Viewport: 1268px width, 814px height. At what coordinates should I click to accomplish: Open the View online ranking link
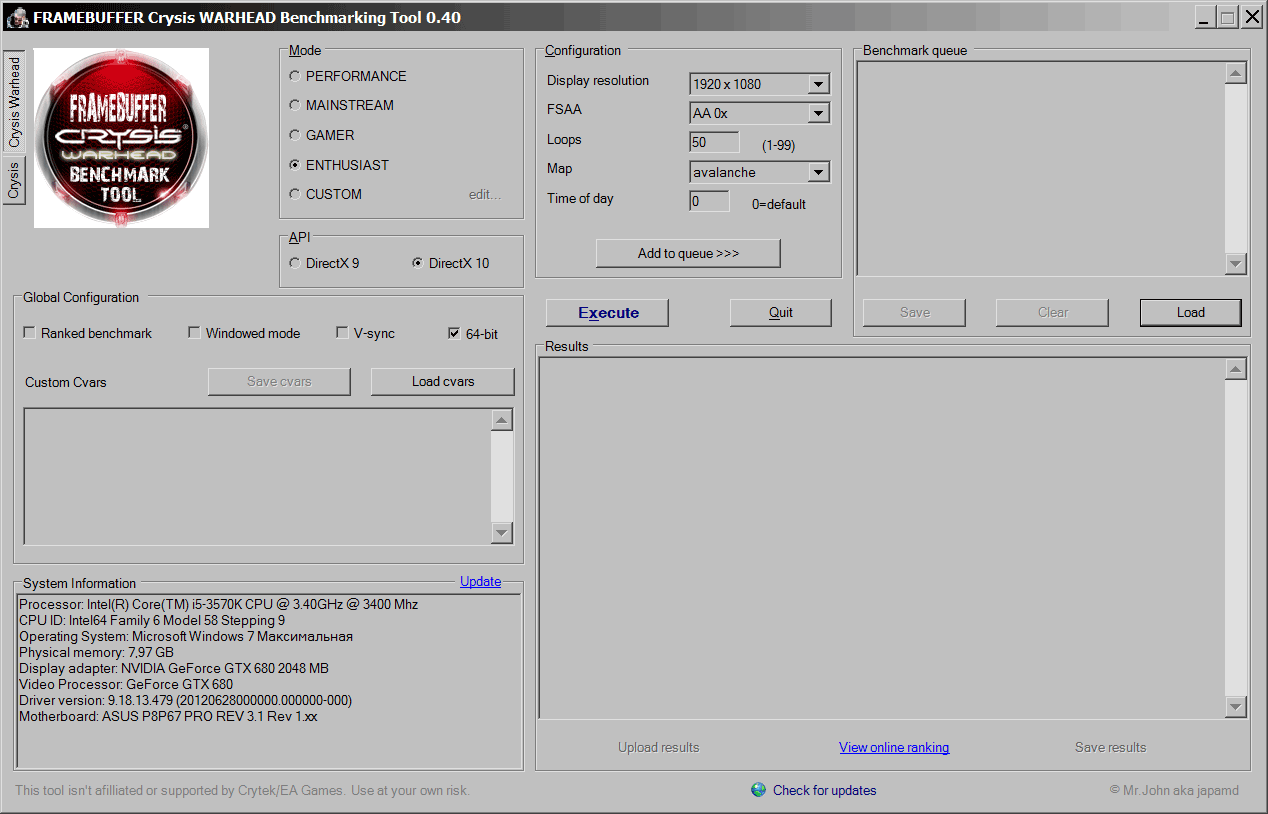[x=893, y=747]
